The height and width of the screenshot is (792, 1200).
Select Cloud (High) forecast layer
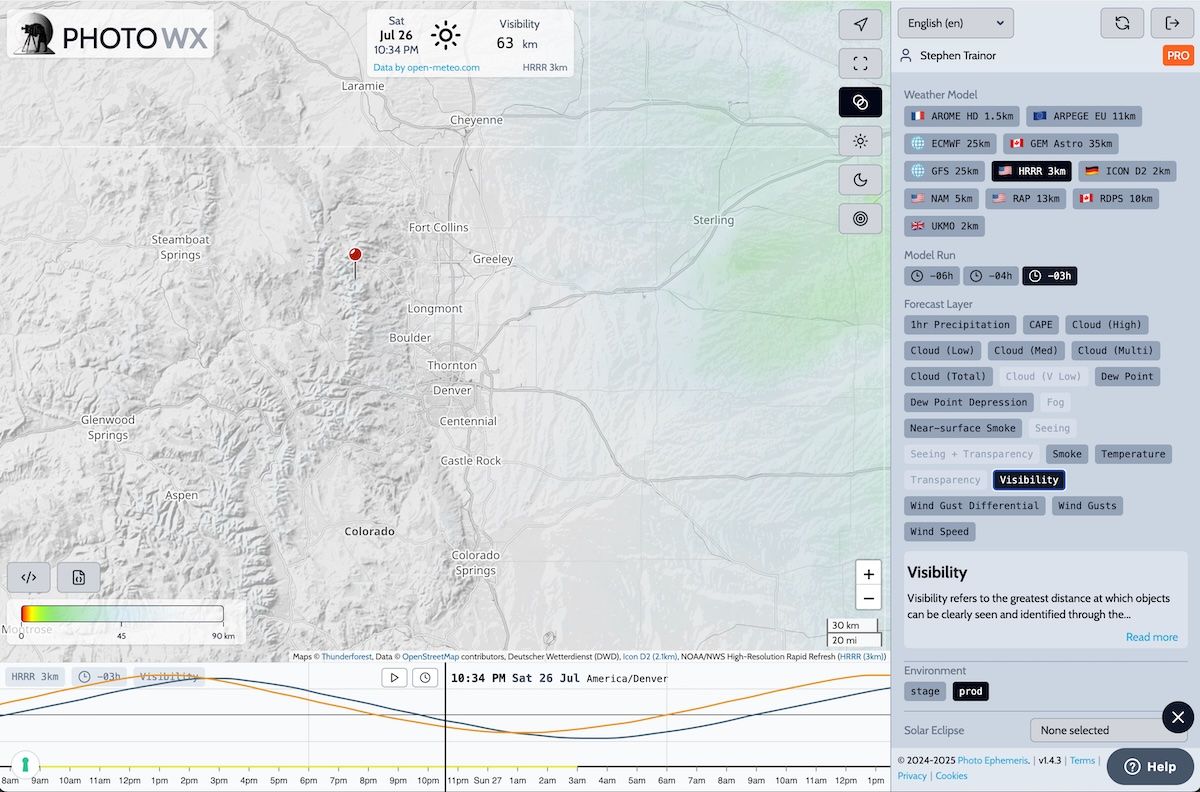point(1106,325)
